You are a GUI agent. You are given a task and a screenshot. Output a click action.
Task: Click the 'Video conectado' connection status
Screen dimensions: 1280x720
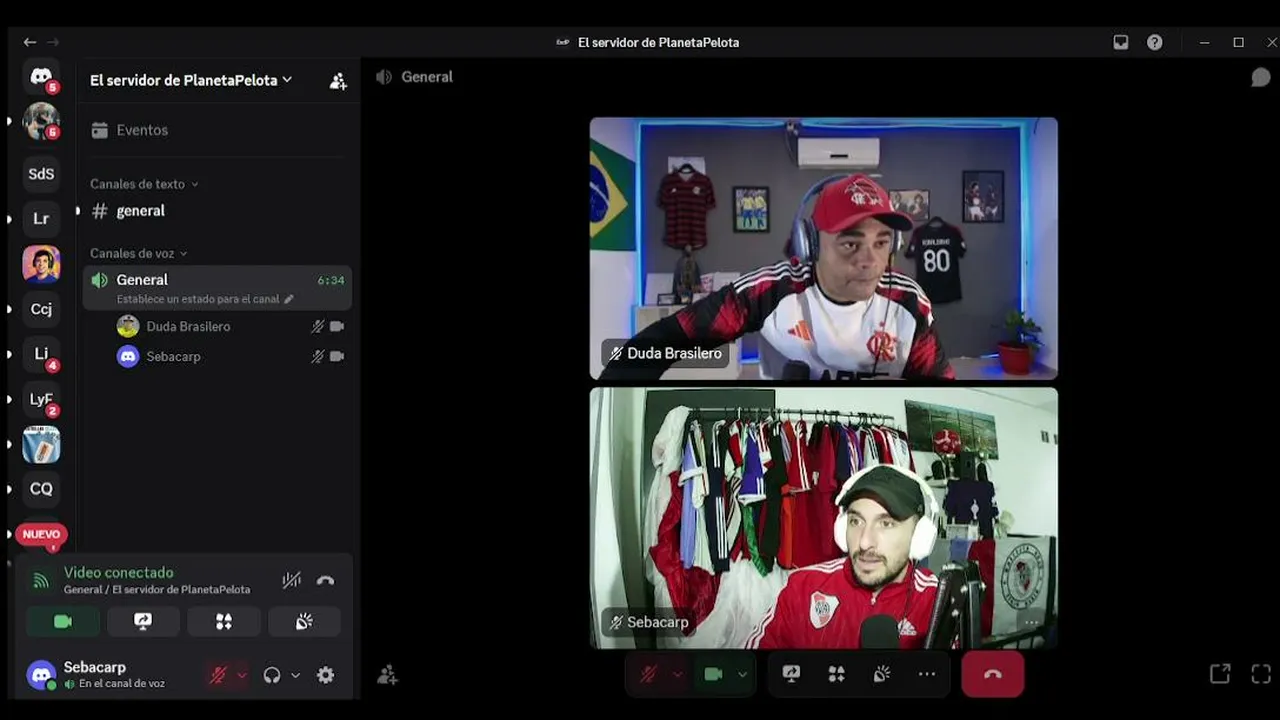[118, 572]
